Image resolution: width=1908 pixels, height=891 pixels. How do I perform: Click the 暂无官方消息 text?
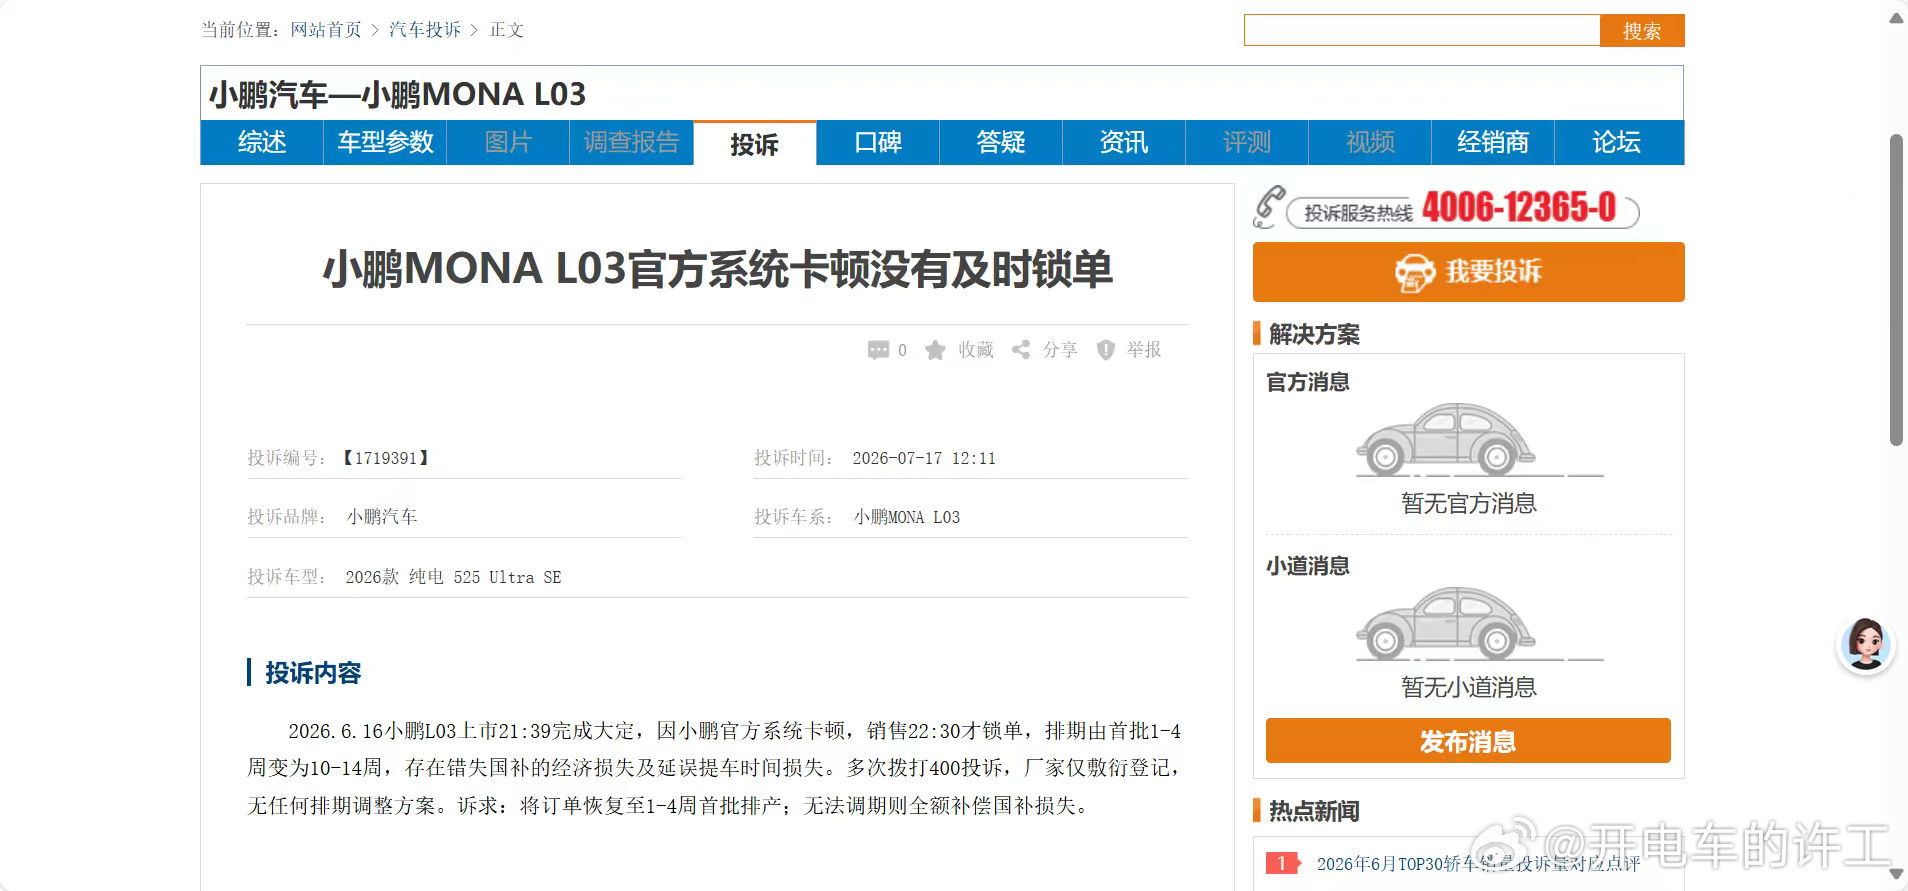click(1468, 503)
